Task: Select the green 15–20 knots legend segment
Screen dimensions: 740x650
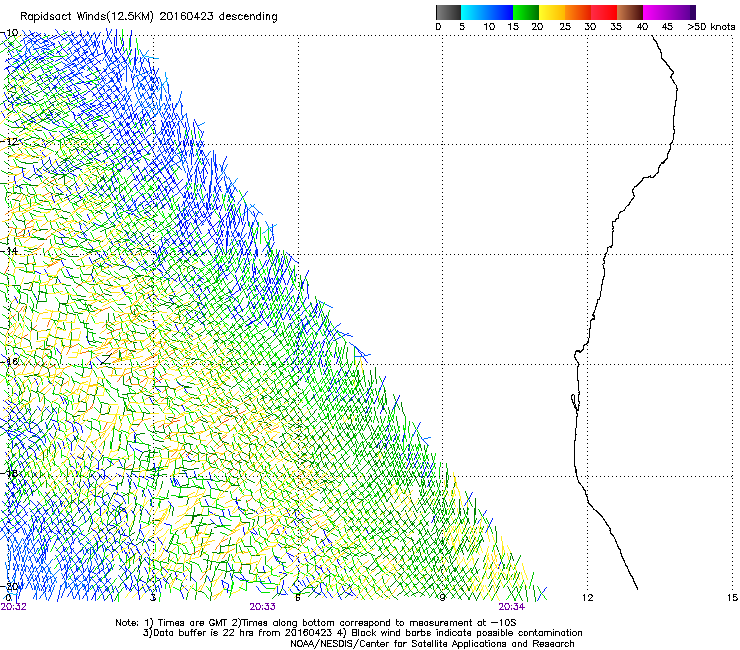Action: (526, 12)
